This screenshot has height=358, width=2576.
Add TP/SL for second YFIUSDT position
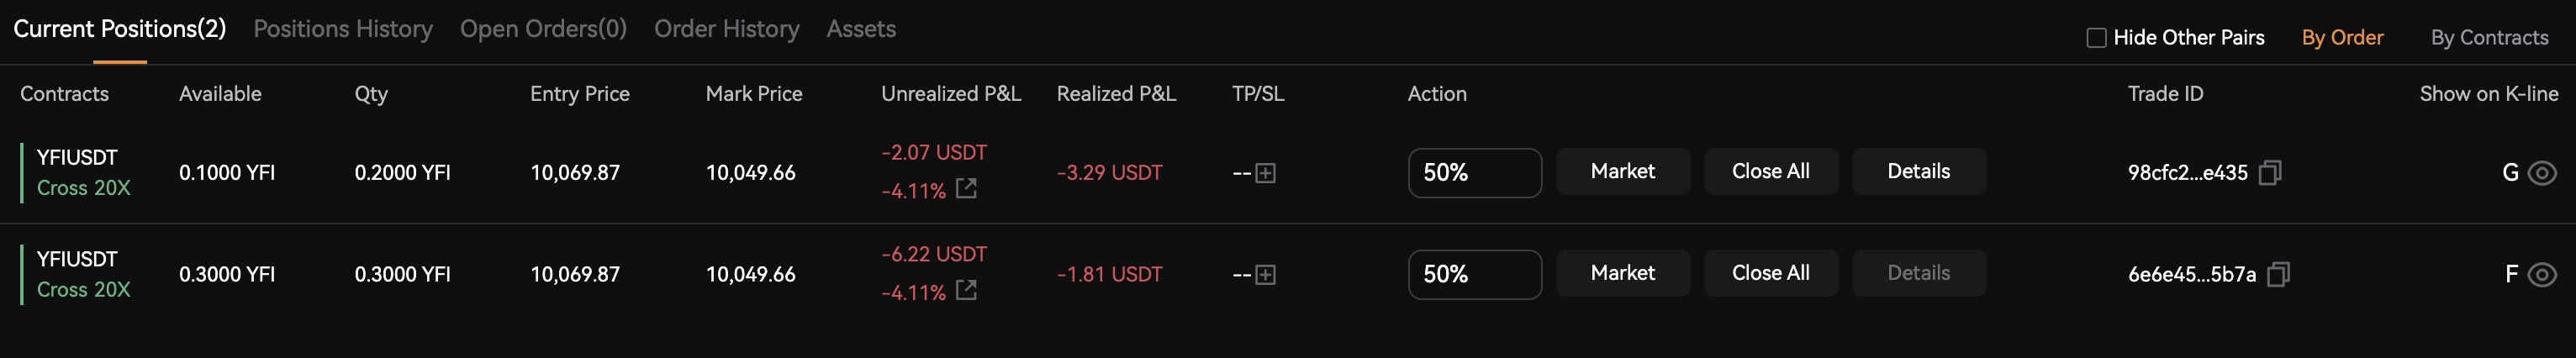point(1265,275)
